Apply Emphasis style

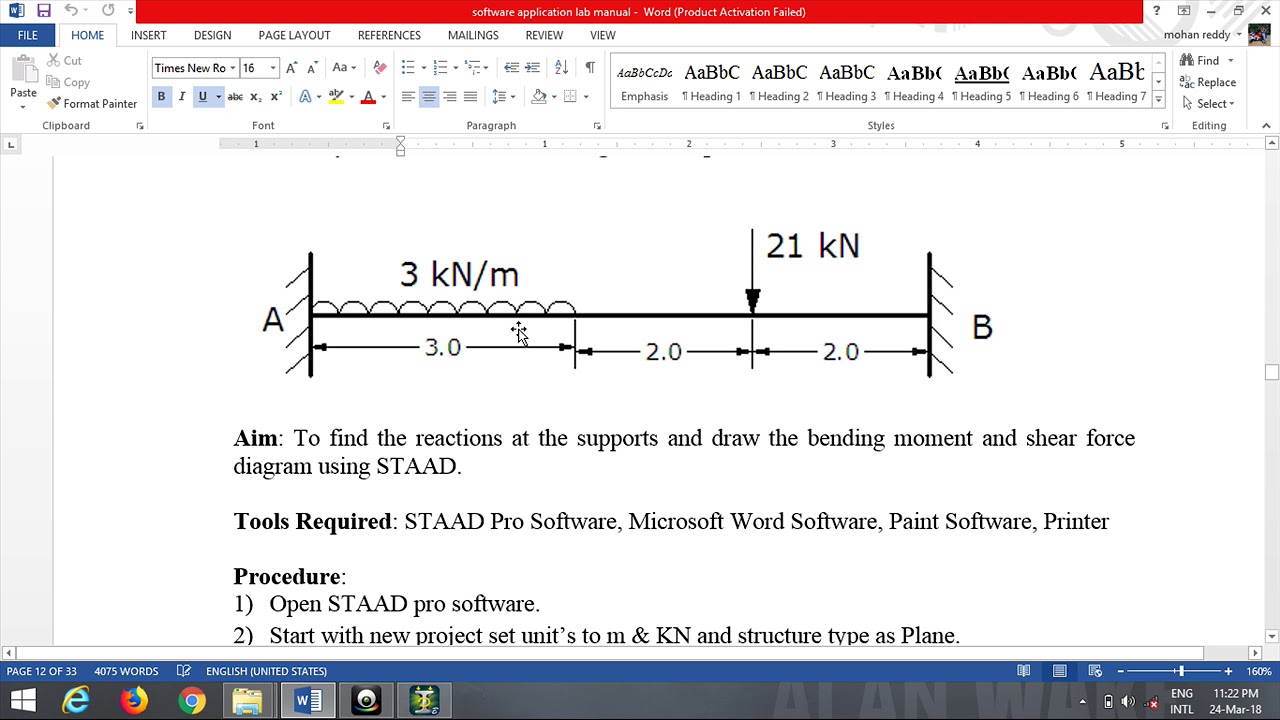point(644,82)
